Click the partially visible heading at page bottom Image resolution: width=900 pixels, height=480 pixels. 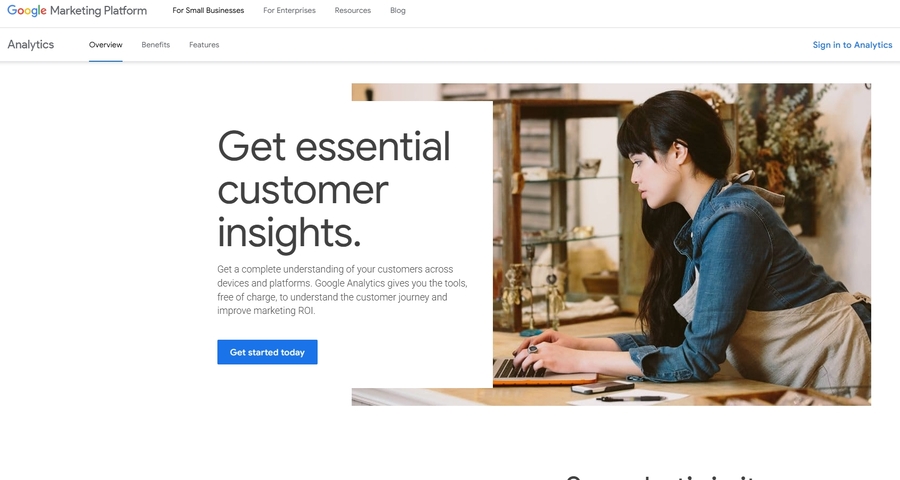tap(660, 477)
